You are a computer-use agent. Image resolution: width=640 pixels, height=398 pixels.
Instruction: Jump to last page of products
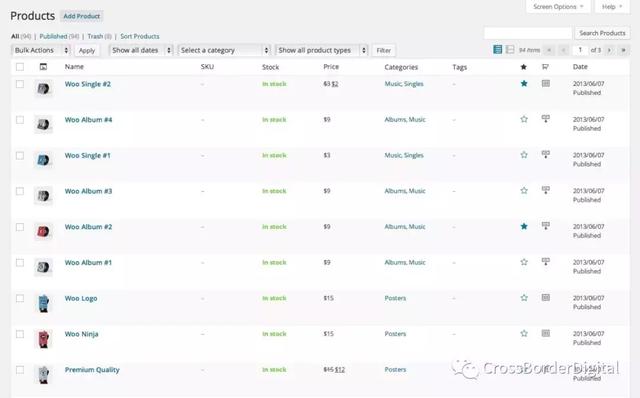623,50
